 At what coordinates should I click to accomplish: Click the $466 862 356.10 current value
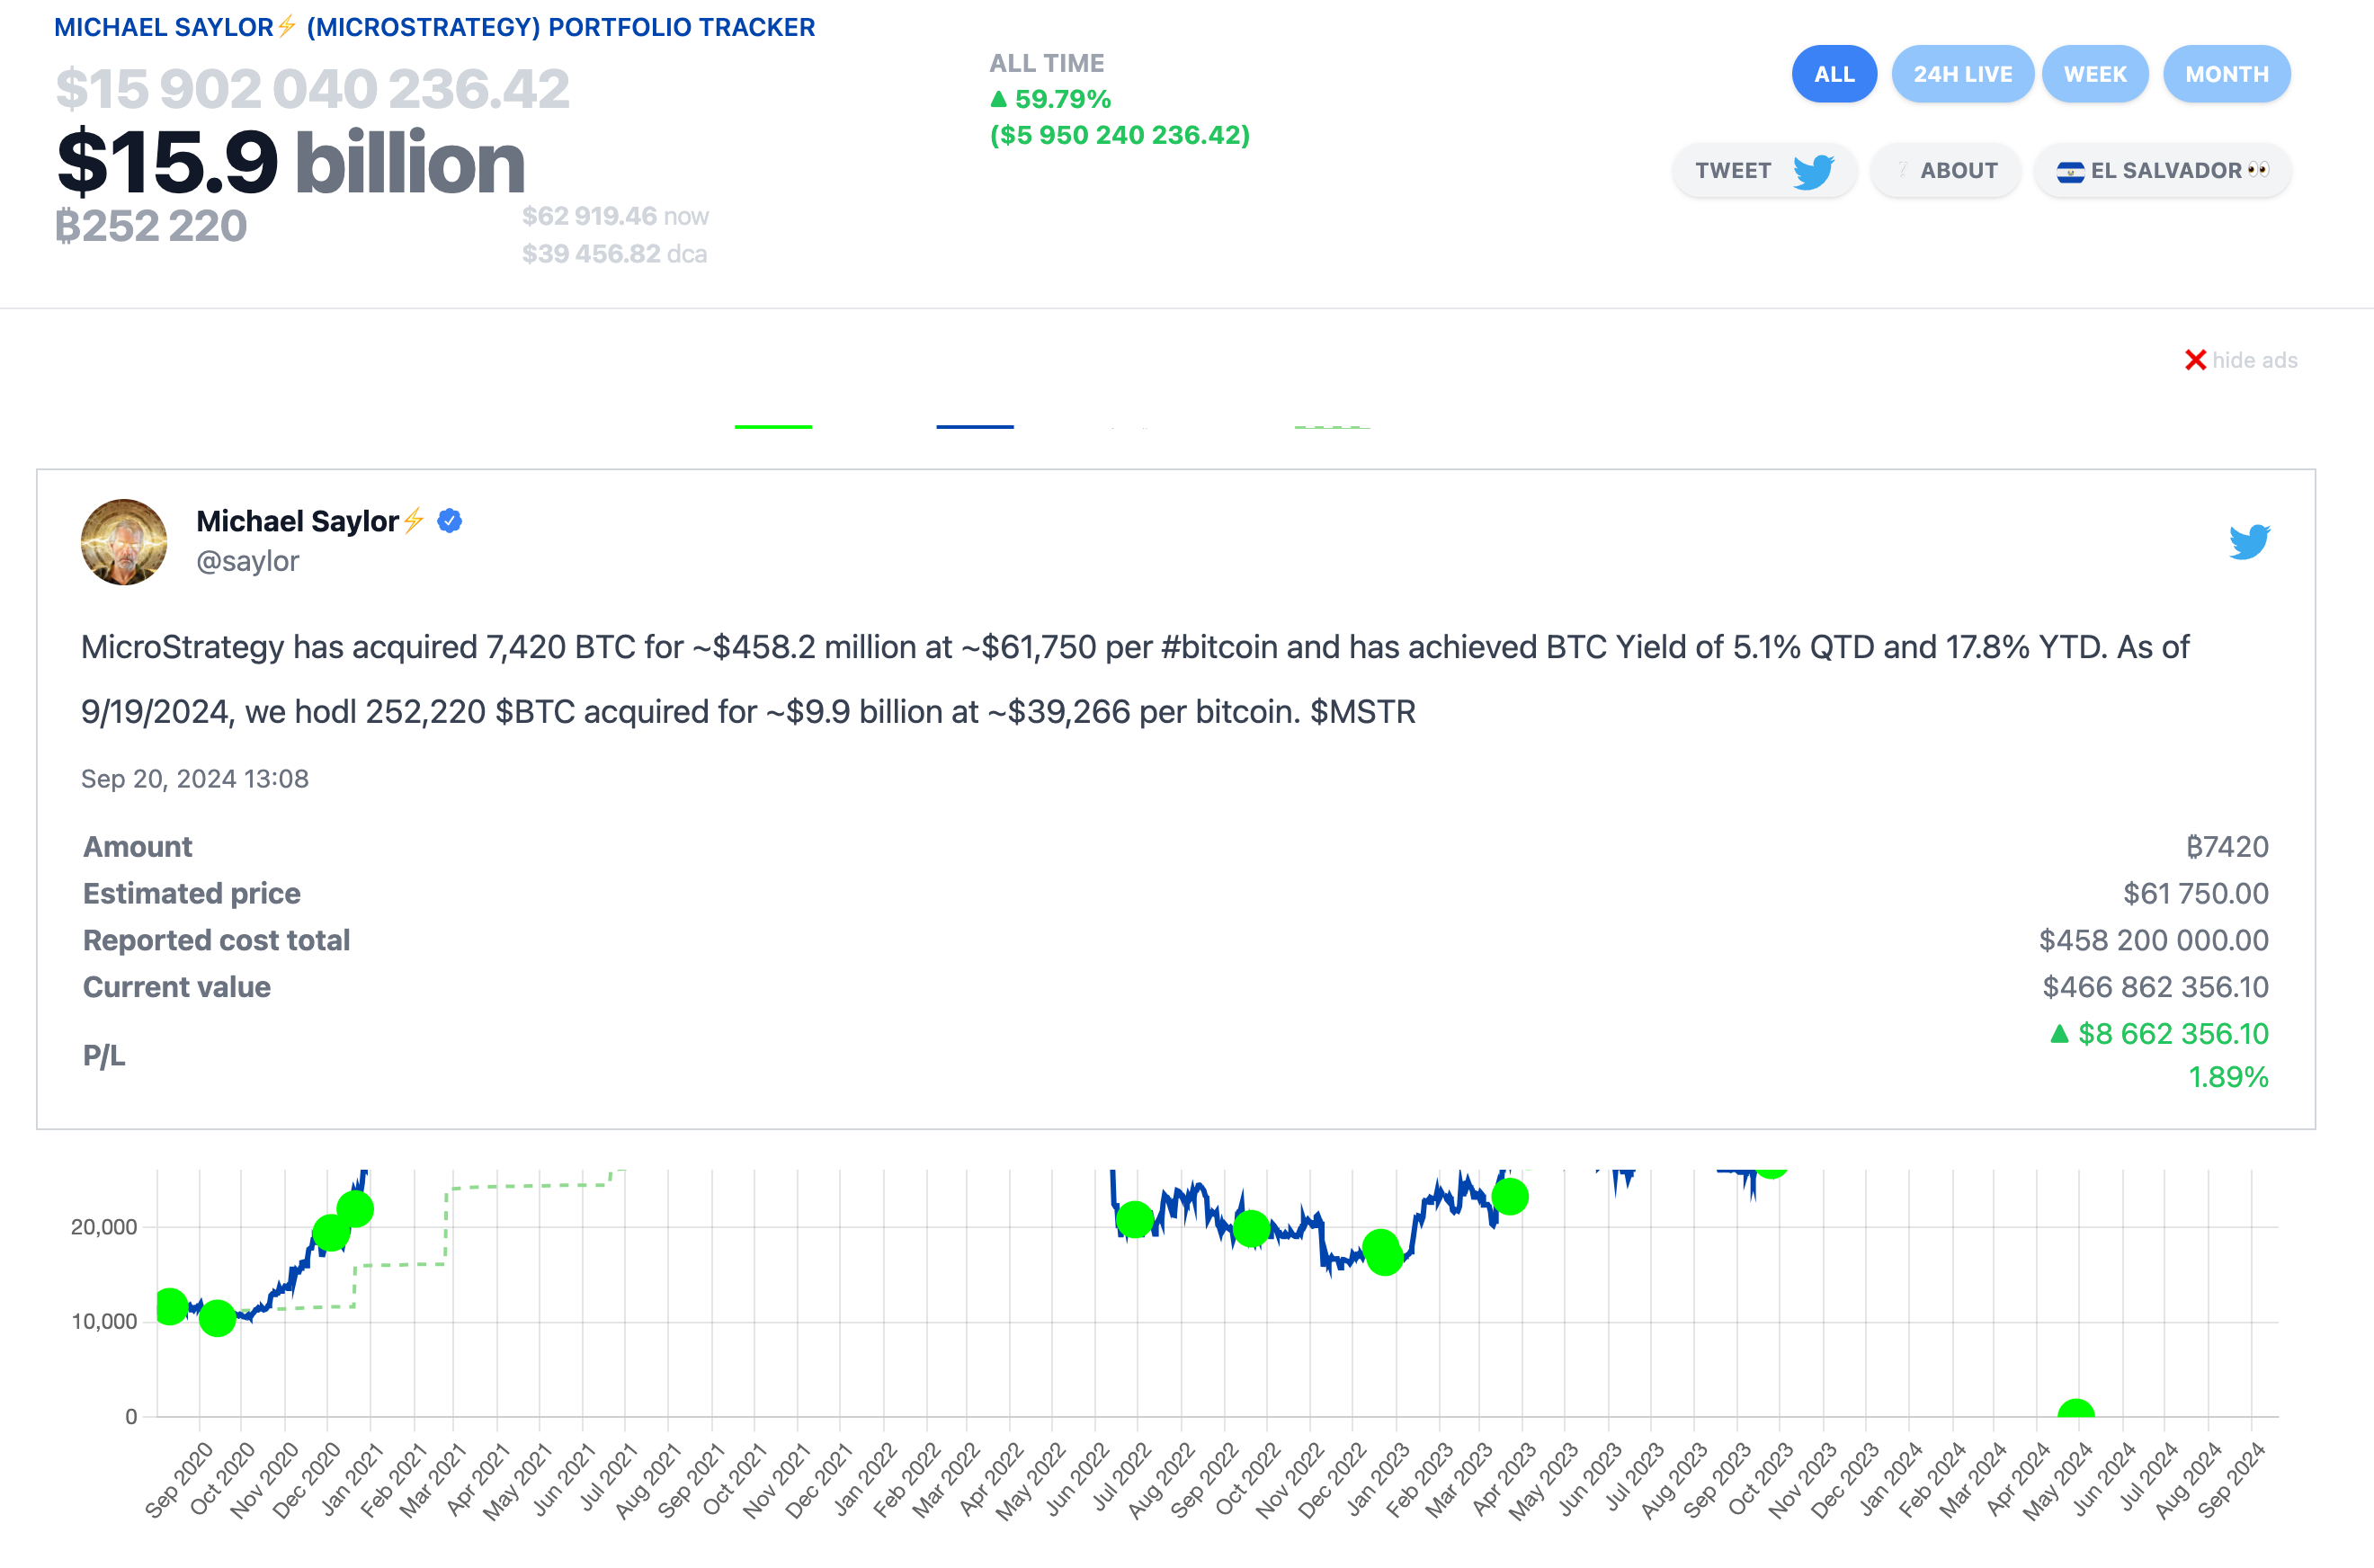[2155, 987]
